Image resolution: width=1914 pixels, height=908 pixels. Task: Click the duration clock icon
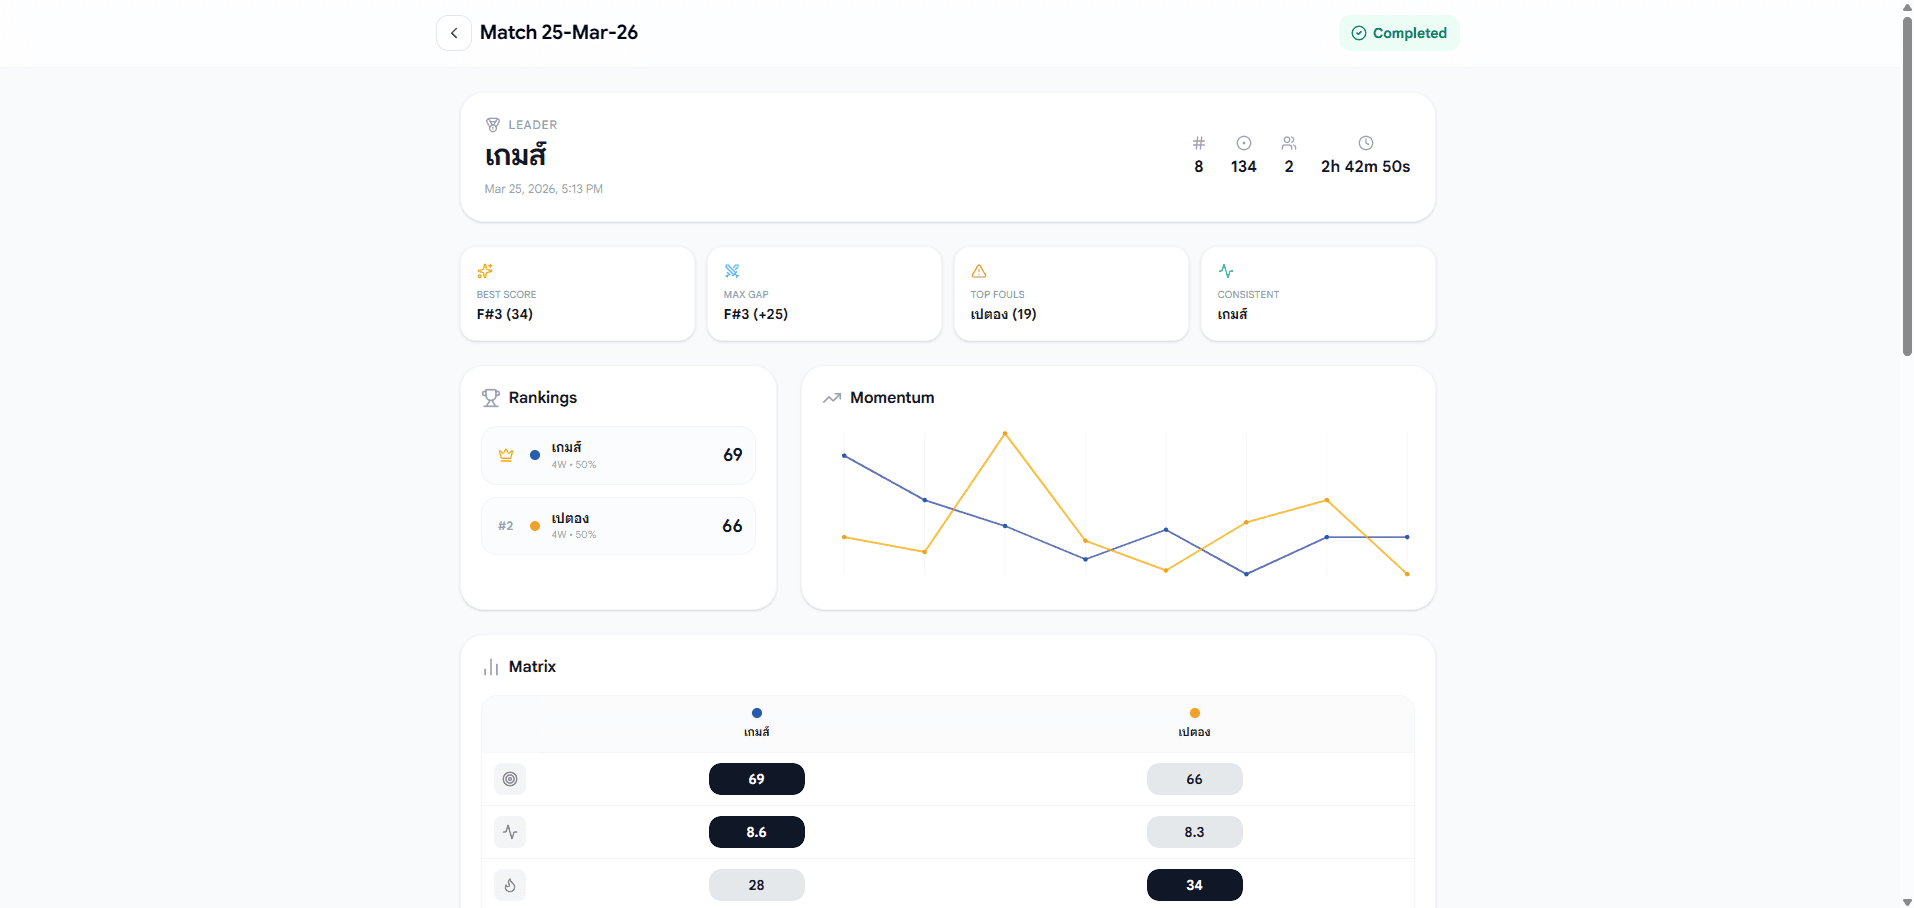[x=1365, y=143]
